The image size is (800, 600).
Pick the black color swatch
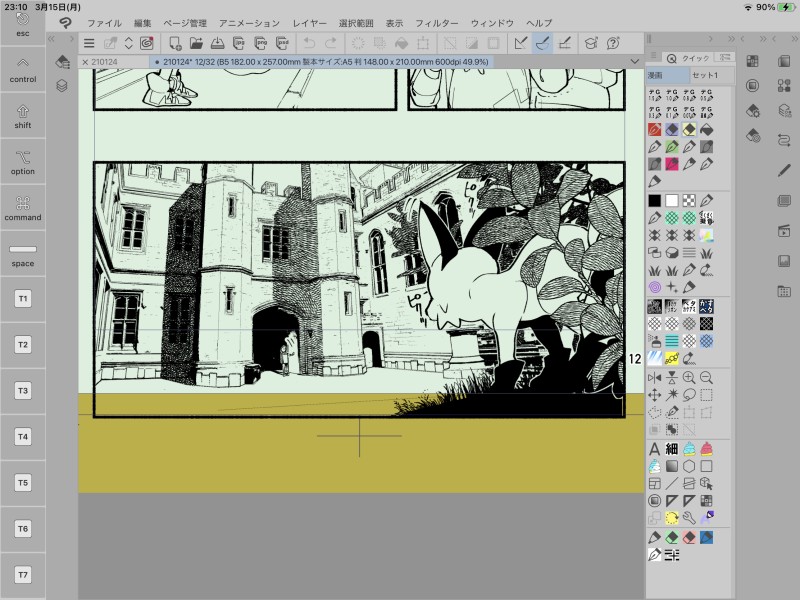[x=654, y=201]
